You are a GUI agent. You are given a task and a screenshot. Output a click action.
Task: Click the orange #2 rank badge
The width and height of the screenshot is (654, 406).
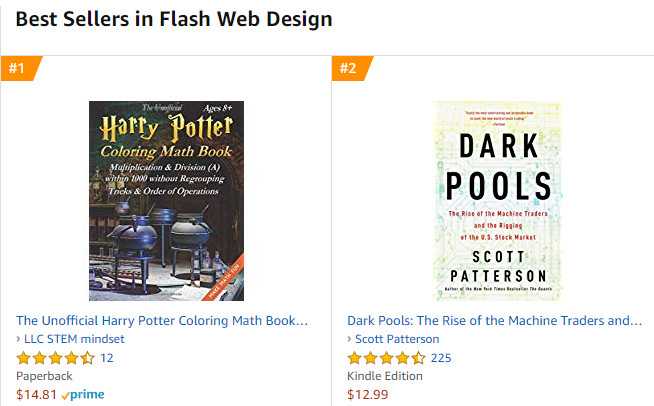349,68
